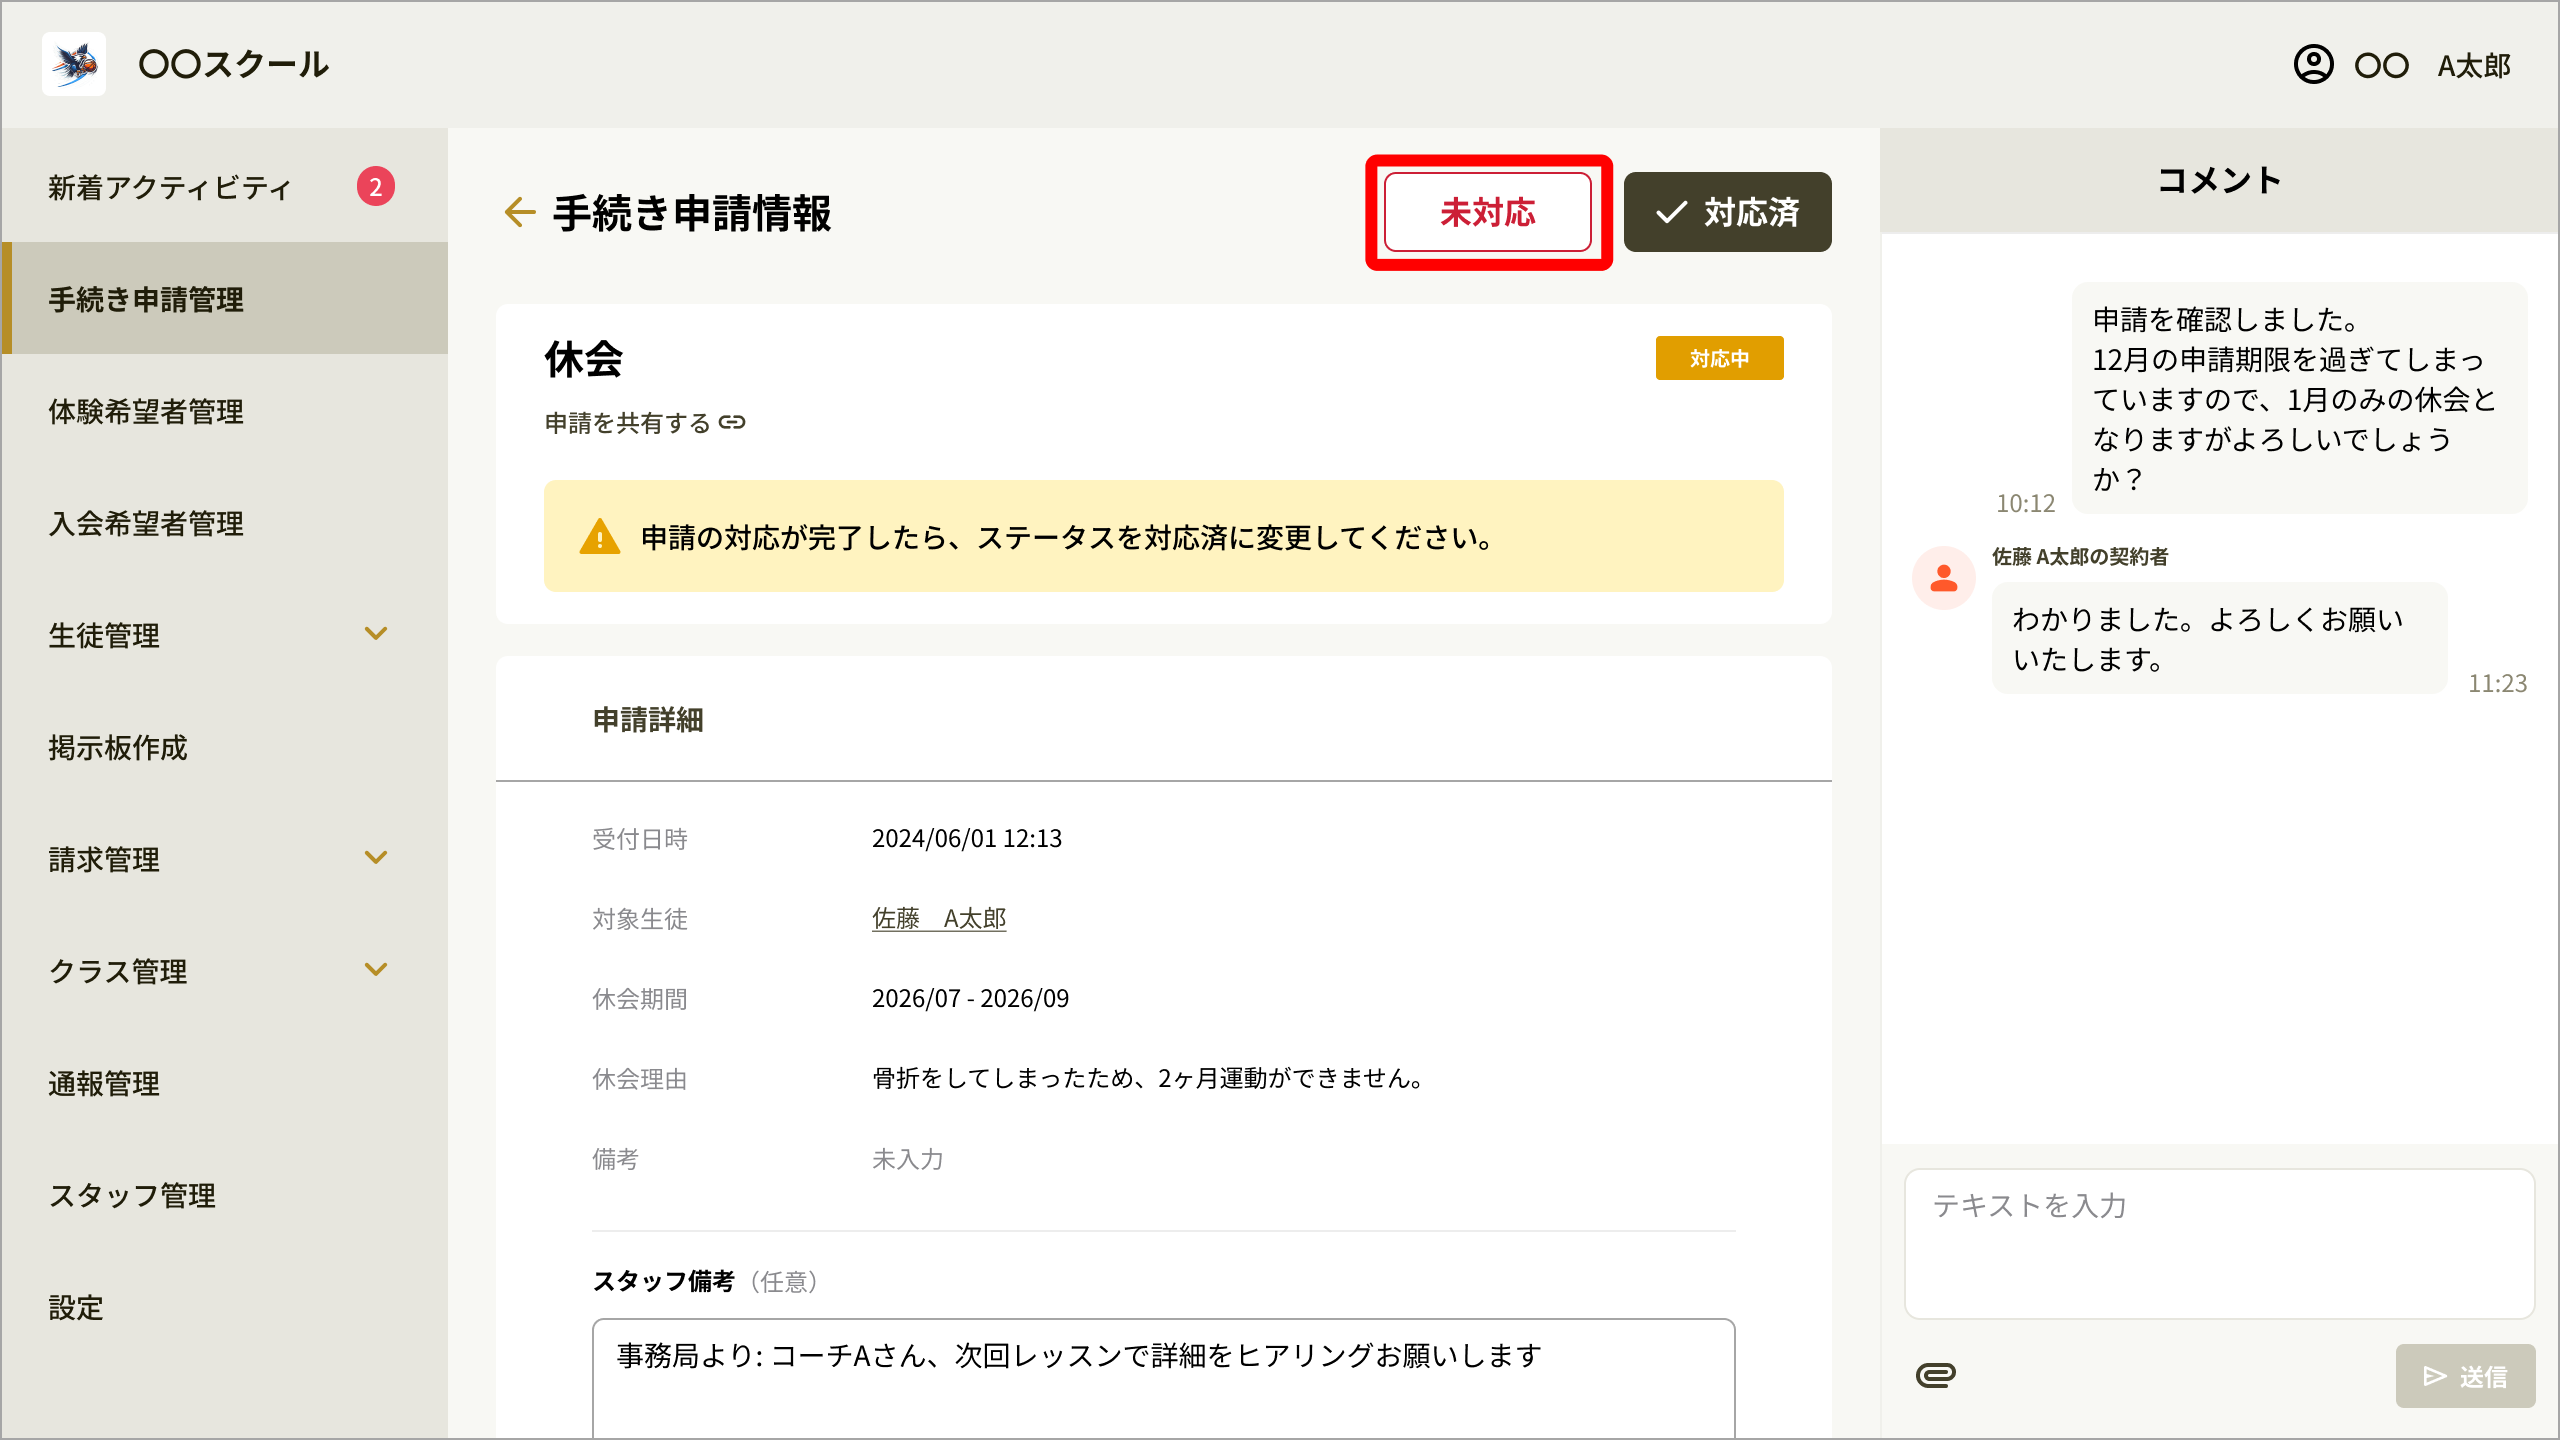This screenshot has height=1440, width=2560.
Task: Open 新着アクティビティ in the sidebar
Action: pyautogui.click(x=224, y=187)
